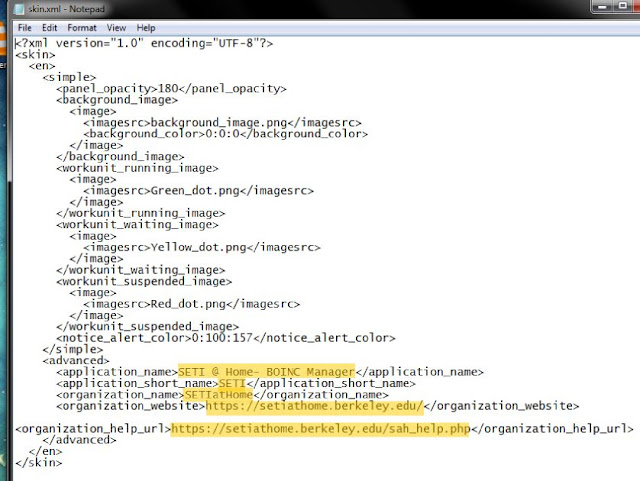This screenshot has height=481, width=640.
Task: Click the text background_image.png
Action: (x=219, y=123)
